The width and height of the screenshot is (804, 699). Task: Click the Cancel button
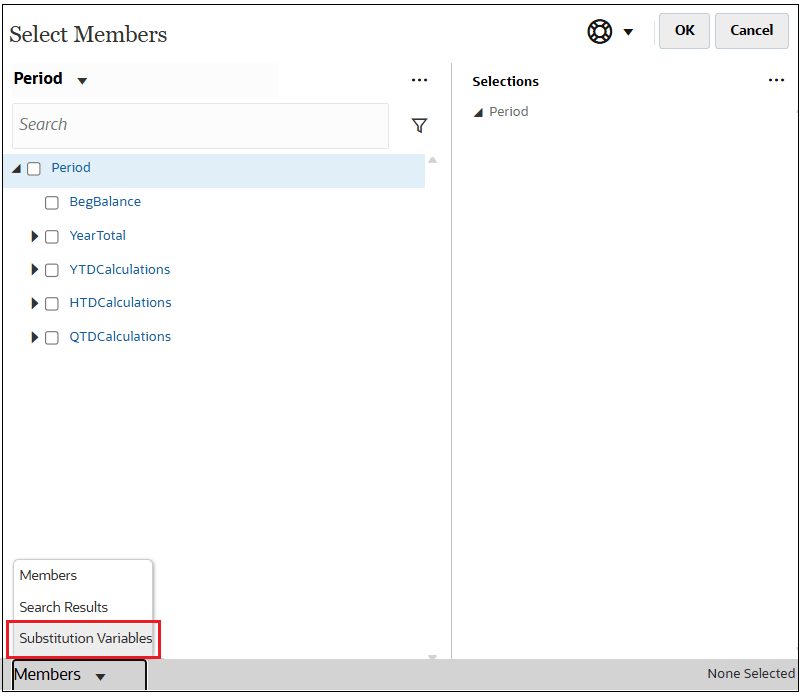pyautogui.click(x=751, y=31)
